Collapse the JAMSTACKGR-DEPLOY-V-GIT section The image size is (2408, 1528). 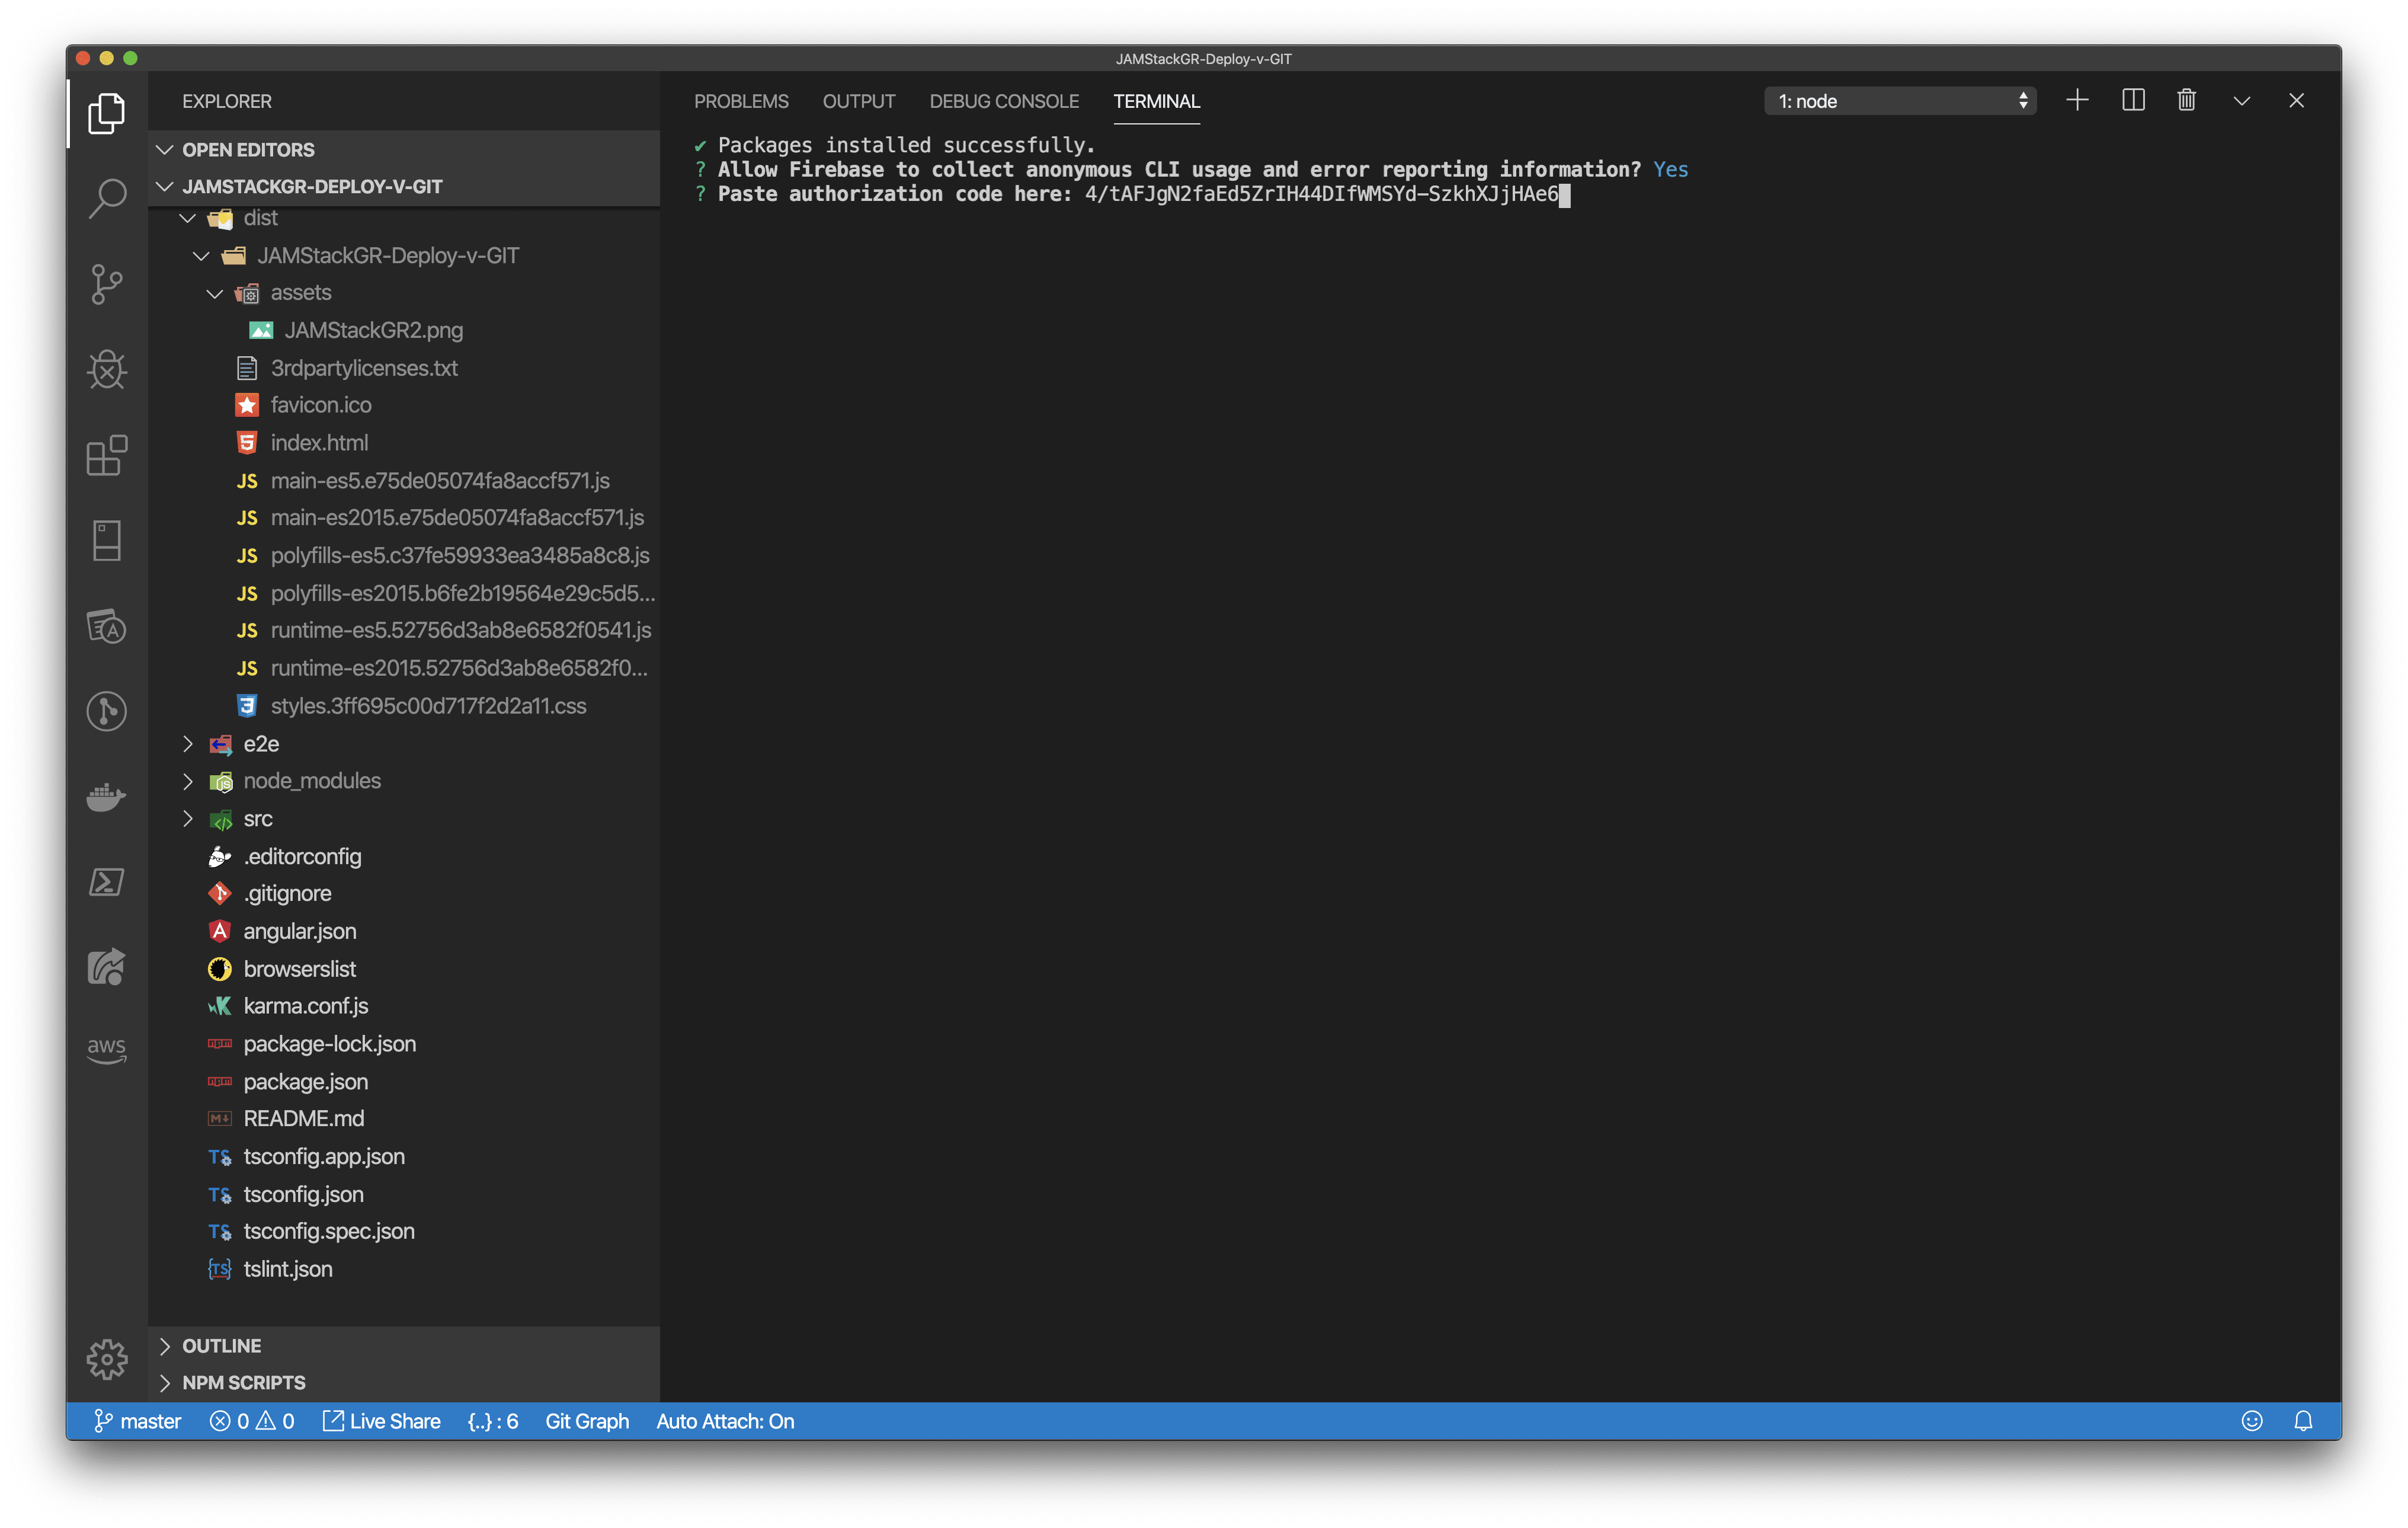pyautogui.click(x=404, y=186)
